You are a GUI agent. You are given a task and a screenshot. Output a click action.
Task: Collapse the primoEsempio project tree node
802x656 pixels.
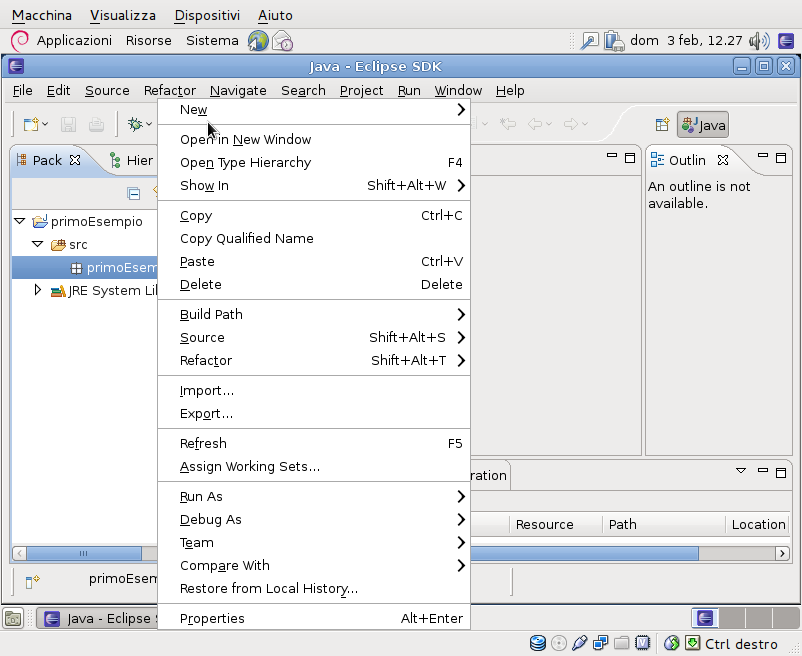(x=19, y=221)
